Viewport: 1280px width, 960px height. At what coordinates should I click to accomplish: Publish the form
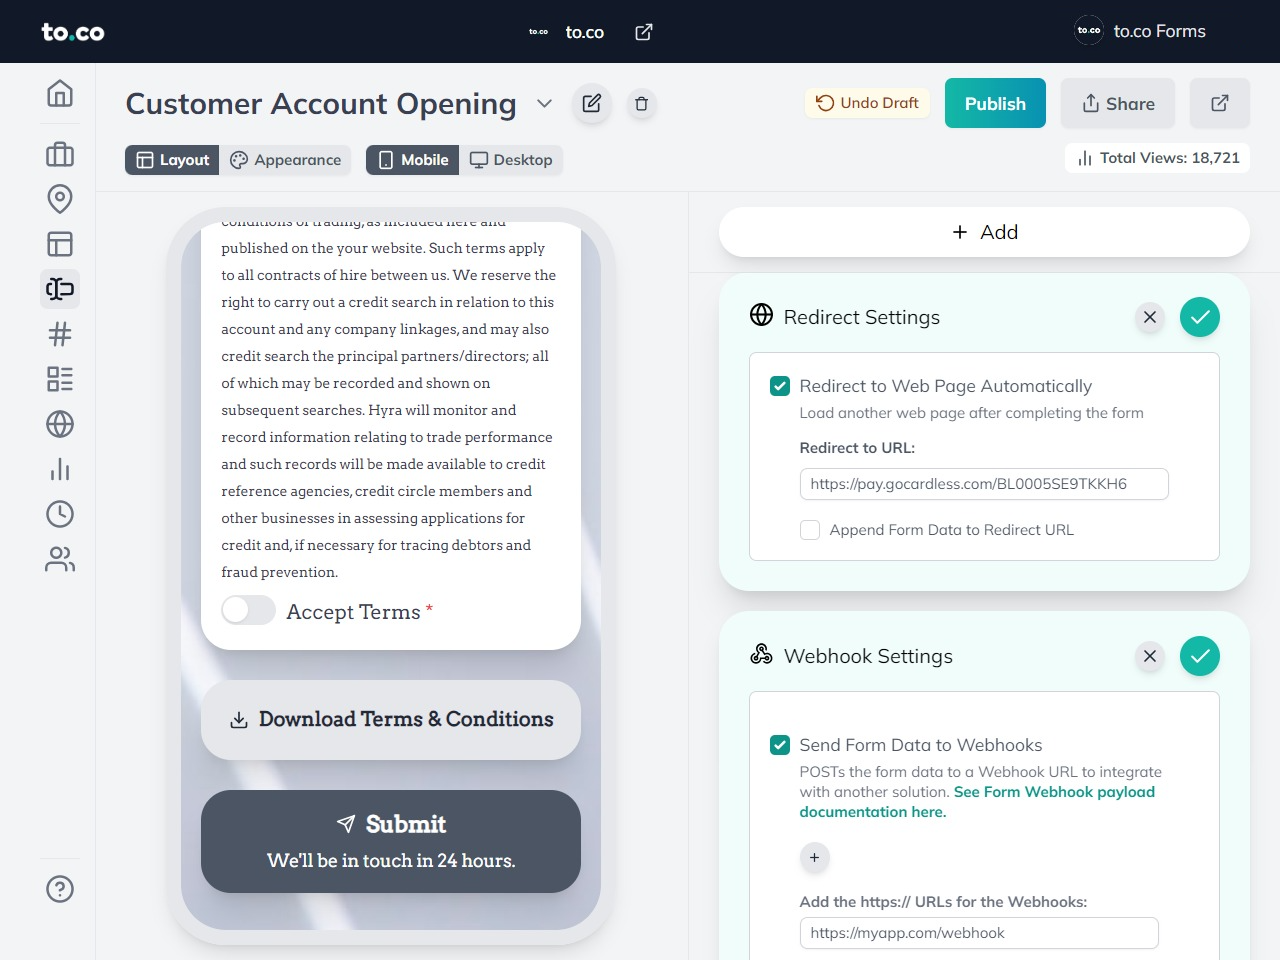995,103
